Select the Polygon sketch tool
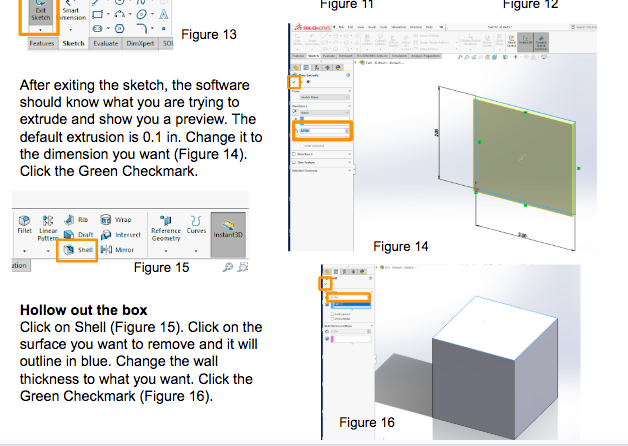Image resolution: width=628 pixels, height=446 pixels. [x=119, y=29]
